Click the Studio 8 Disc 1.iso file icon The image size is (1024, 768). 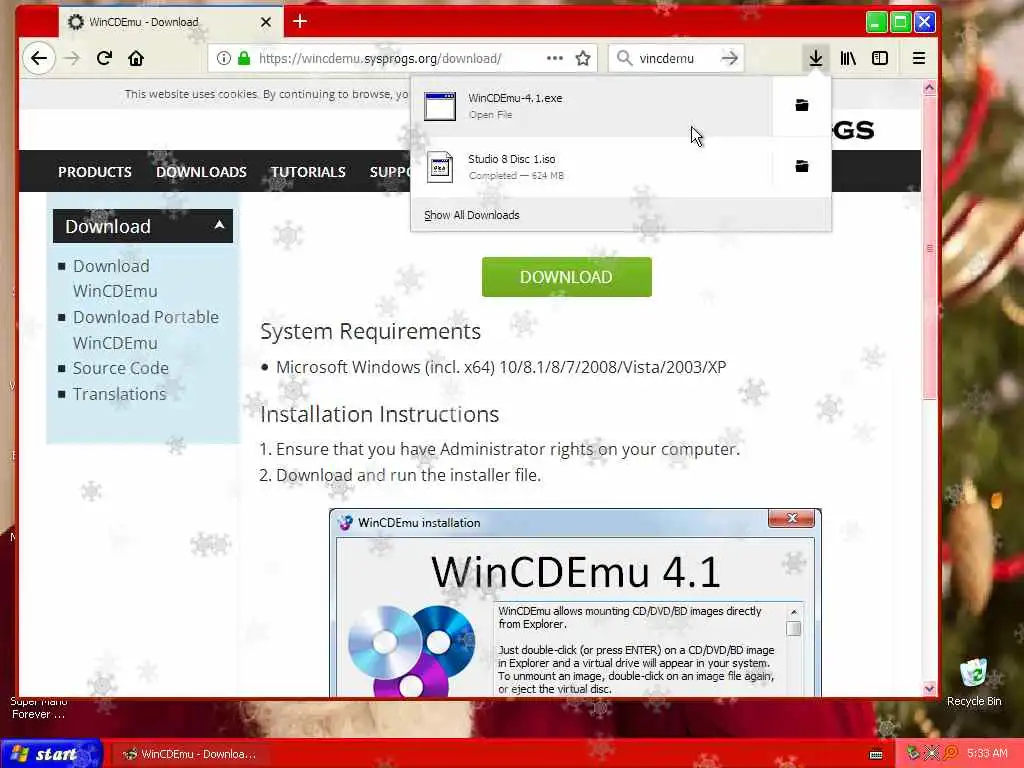(440, 167)
